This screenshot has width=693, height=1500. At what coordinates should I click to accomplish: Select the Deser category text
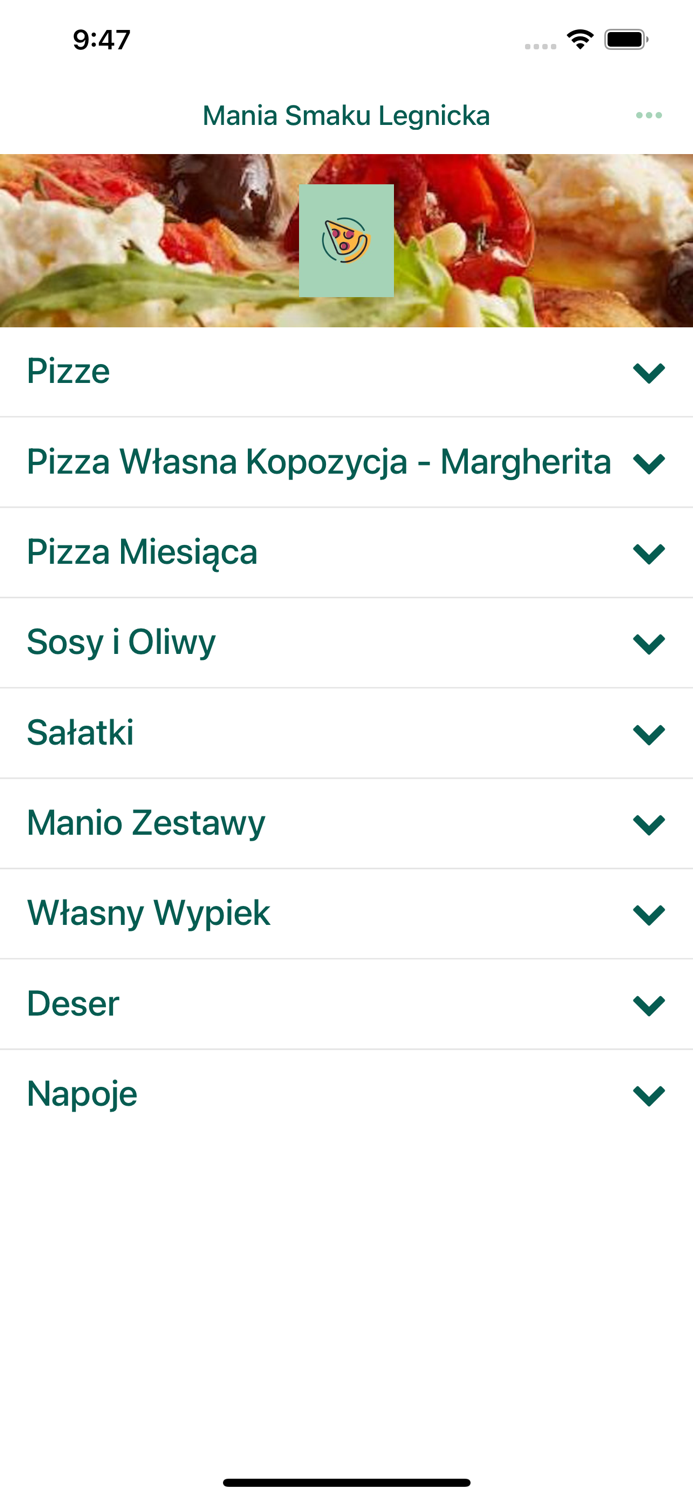[72, 1003]
